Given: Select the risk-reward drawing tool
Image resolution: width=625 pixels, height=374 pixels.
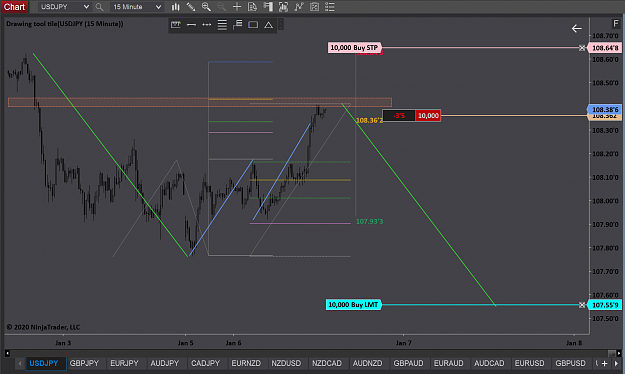Looking at the screenshot, I should click(x=176, y=25).
